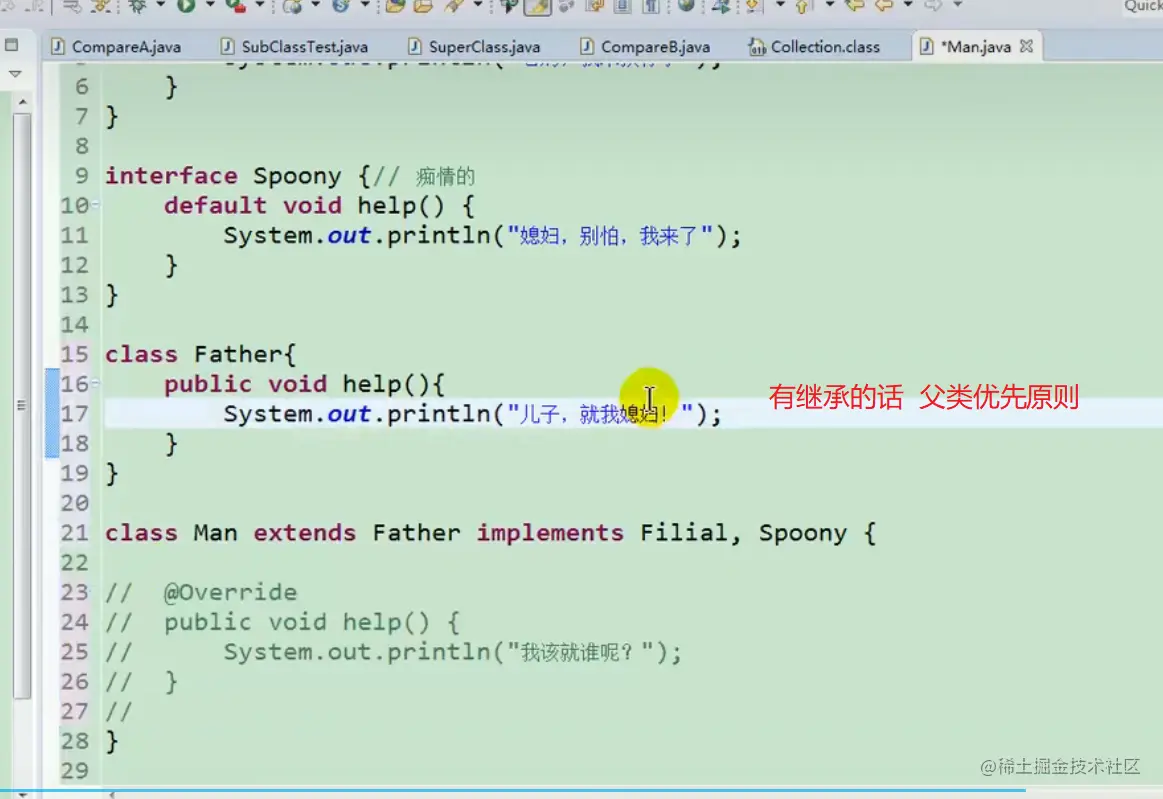The image size is (1163, 799).
Task: Click line number 17 in the gutter
Action: (x=74, y=413)
